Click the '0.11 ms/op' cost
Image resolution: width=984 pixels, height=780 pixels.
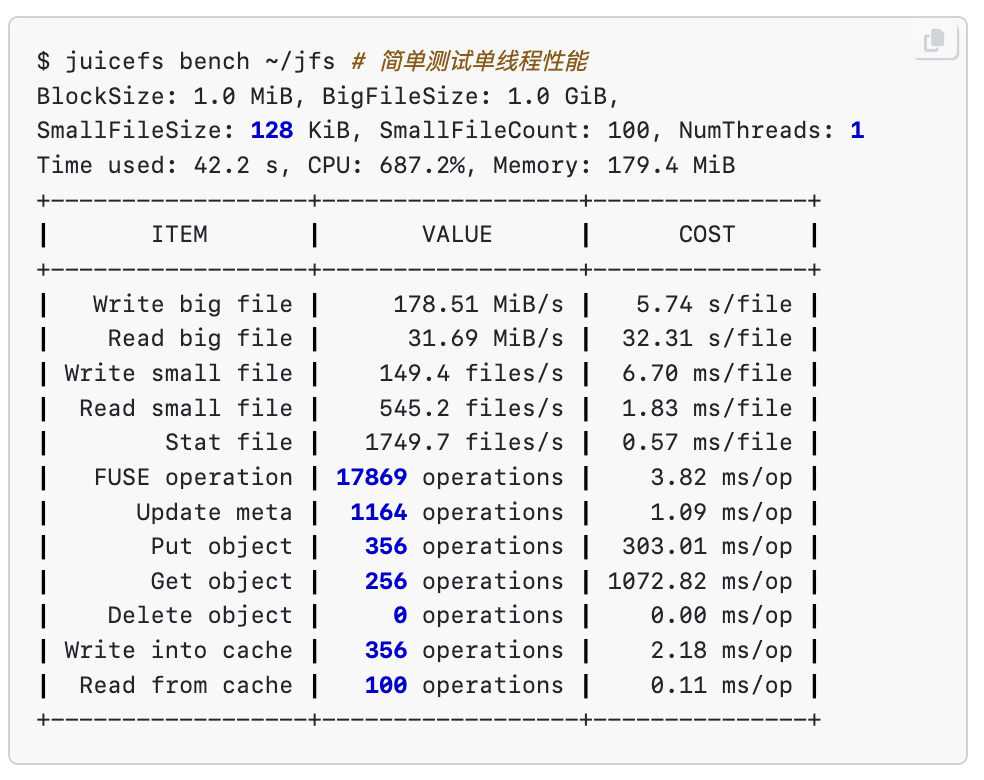tap(721, 685)
